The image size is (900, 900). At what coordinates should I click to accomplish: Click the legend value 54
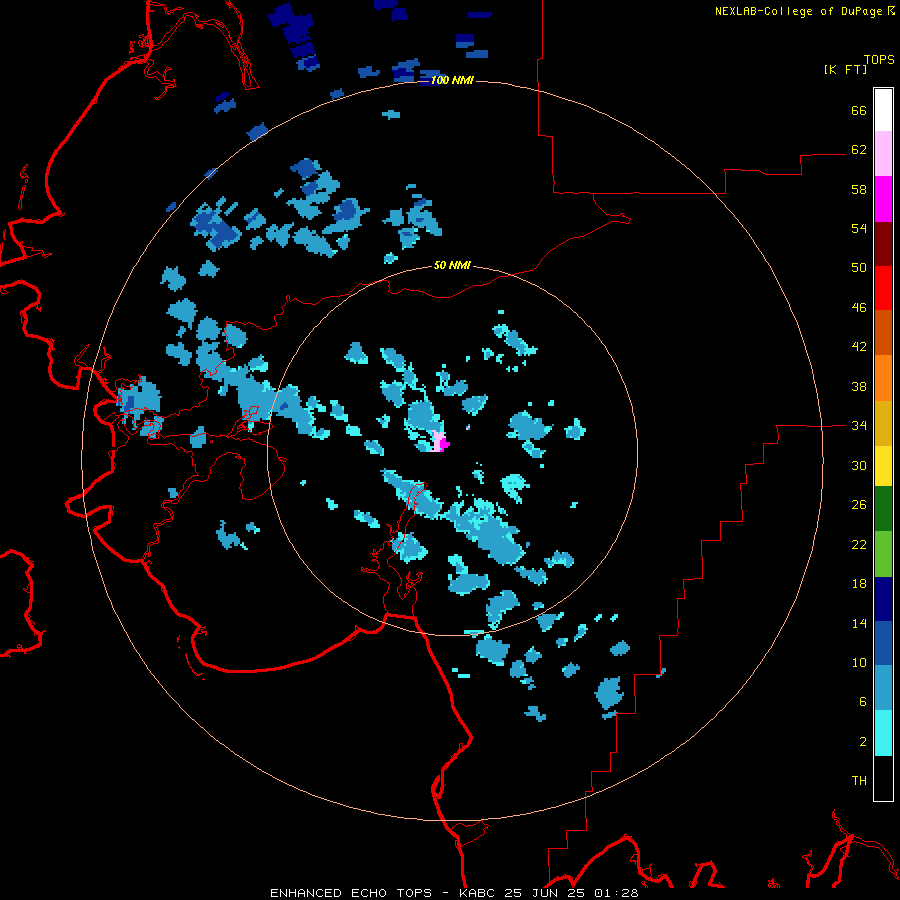[x=859, y=228]
